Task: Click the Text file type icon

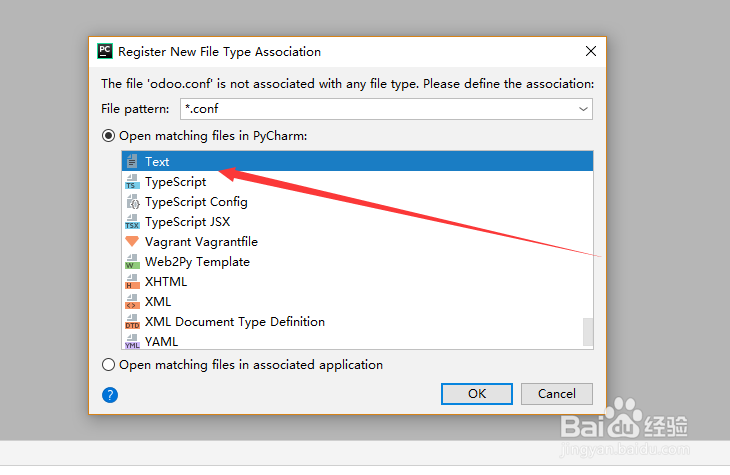Action: click(132, 162)
